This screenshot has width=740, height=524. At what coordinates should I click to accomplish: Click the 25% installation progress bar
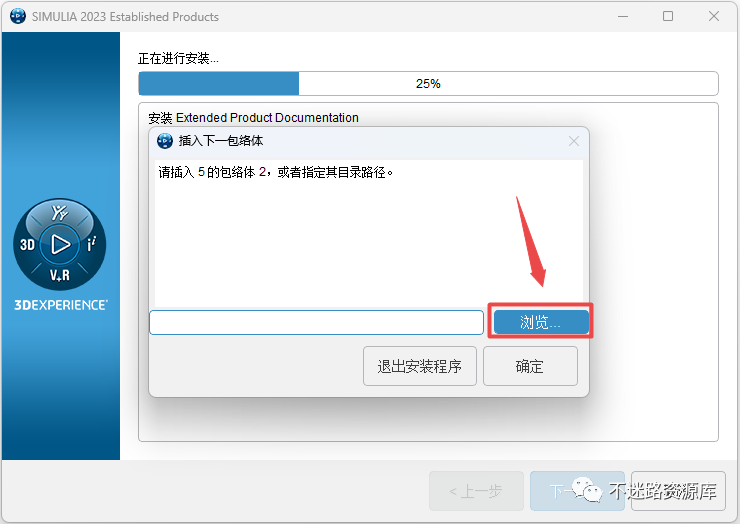[x=428, y=84]
